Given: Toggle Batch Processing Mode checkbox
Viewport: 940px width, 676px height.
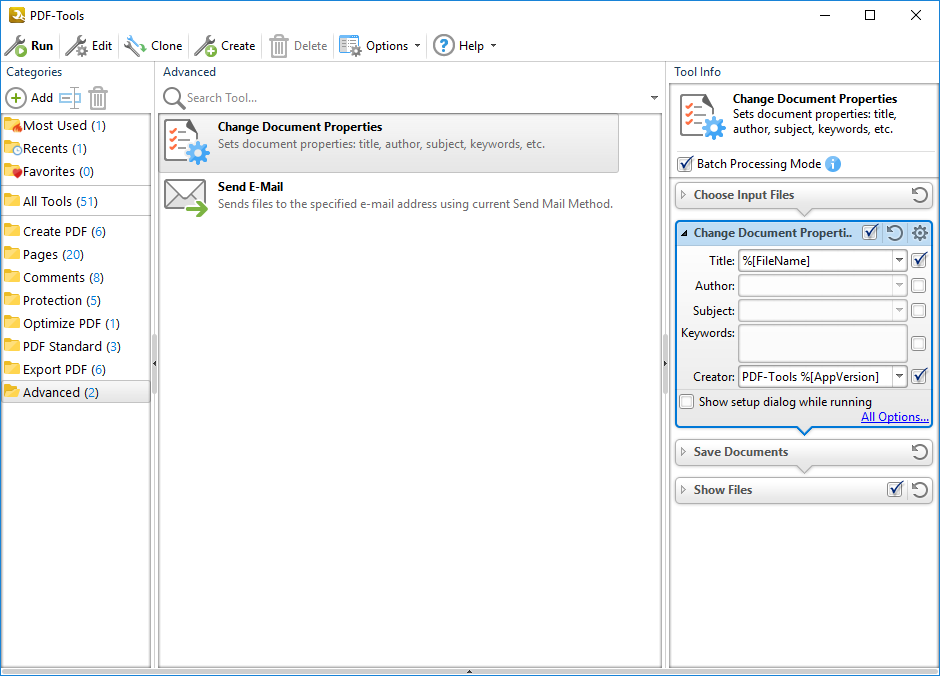Looking at the screenshot, I should (x=685, y=164).
